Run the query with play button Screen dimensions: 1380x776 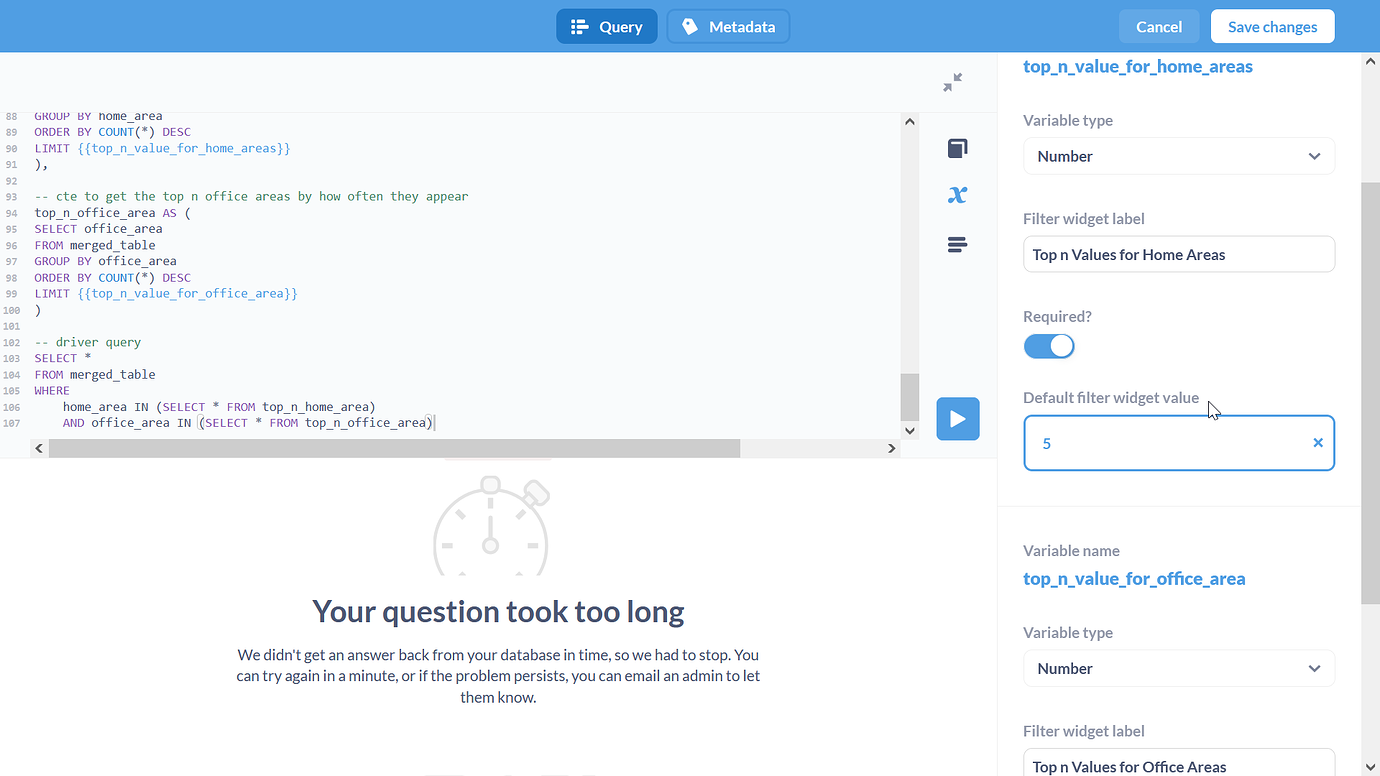pyautogui.click(x=957, y=419)
